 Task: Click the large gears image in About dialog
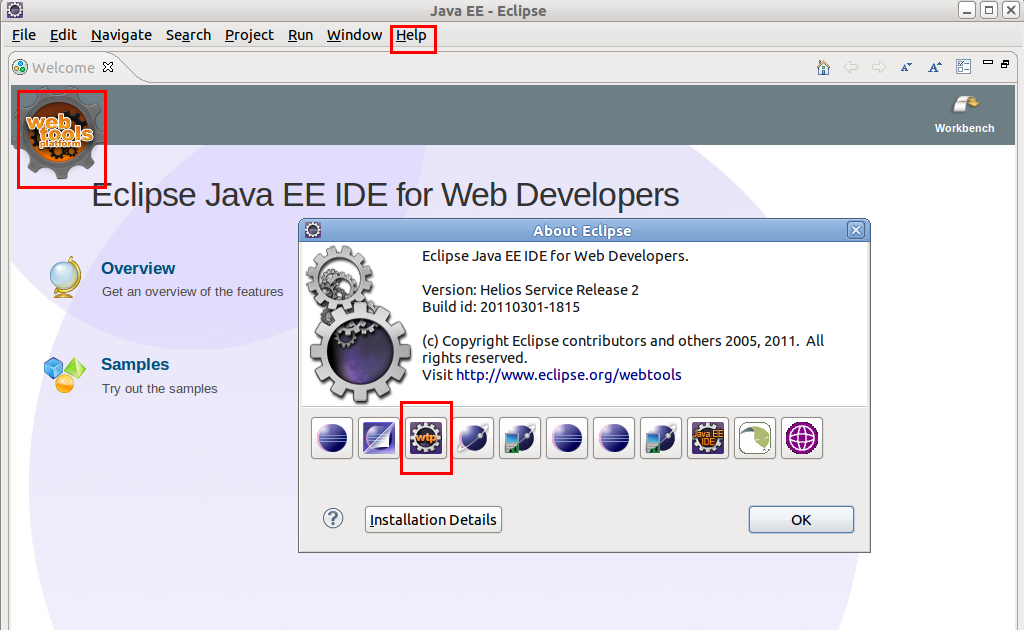tap(358, 324)
